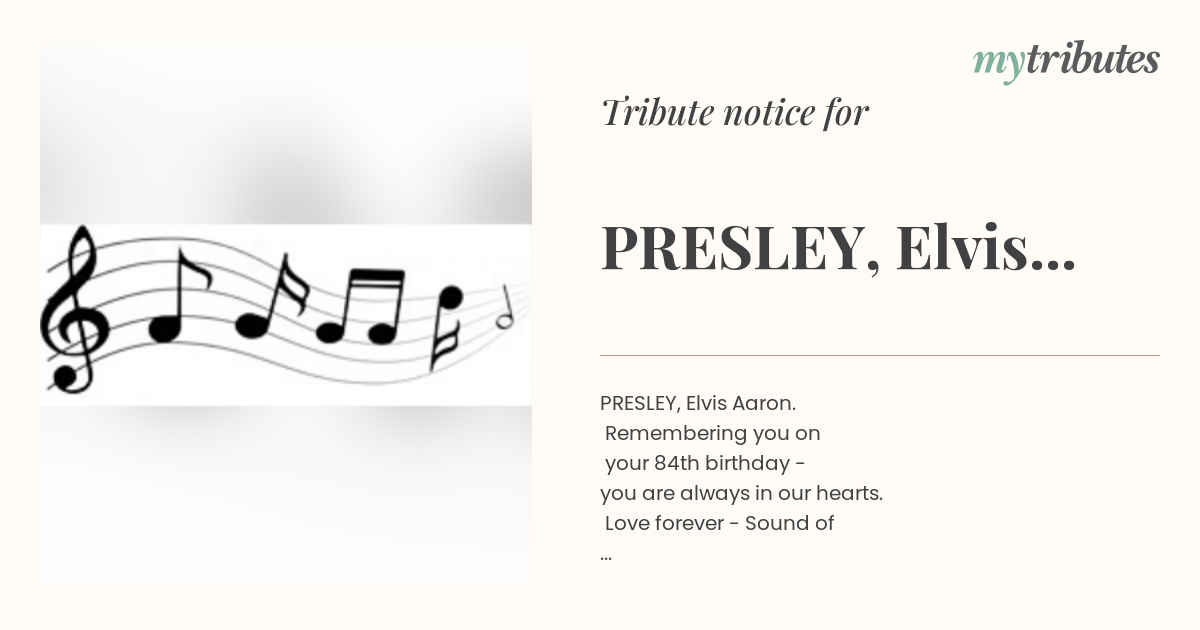Click the small note with flags
The width and height of the screenshot is (1200, 630).
[x=447, y=327]
